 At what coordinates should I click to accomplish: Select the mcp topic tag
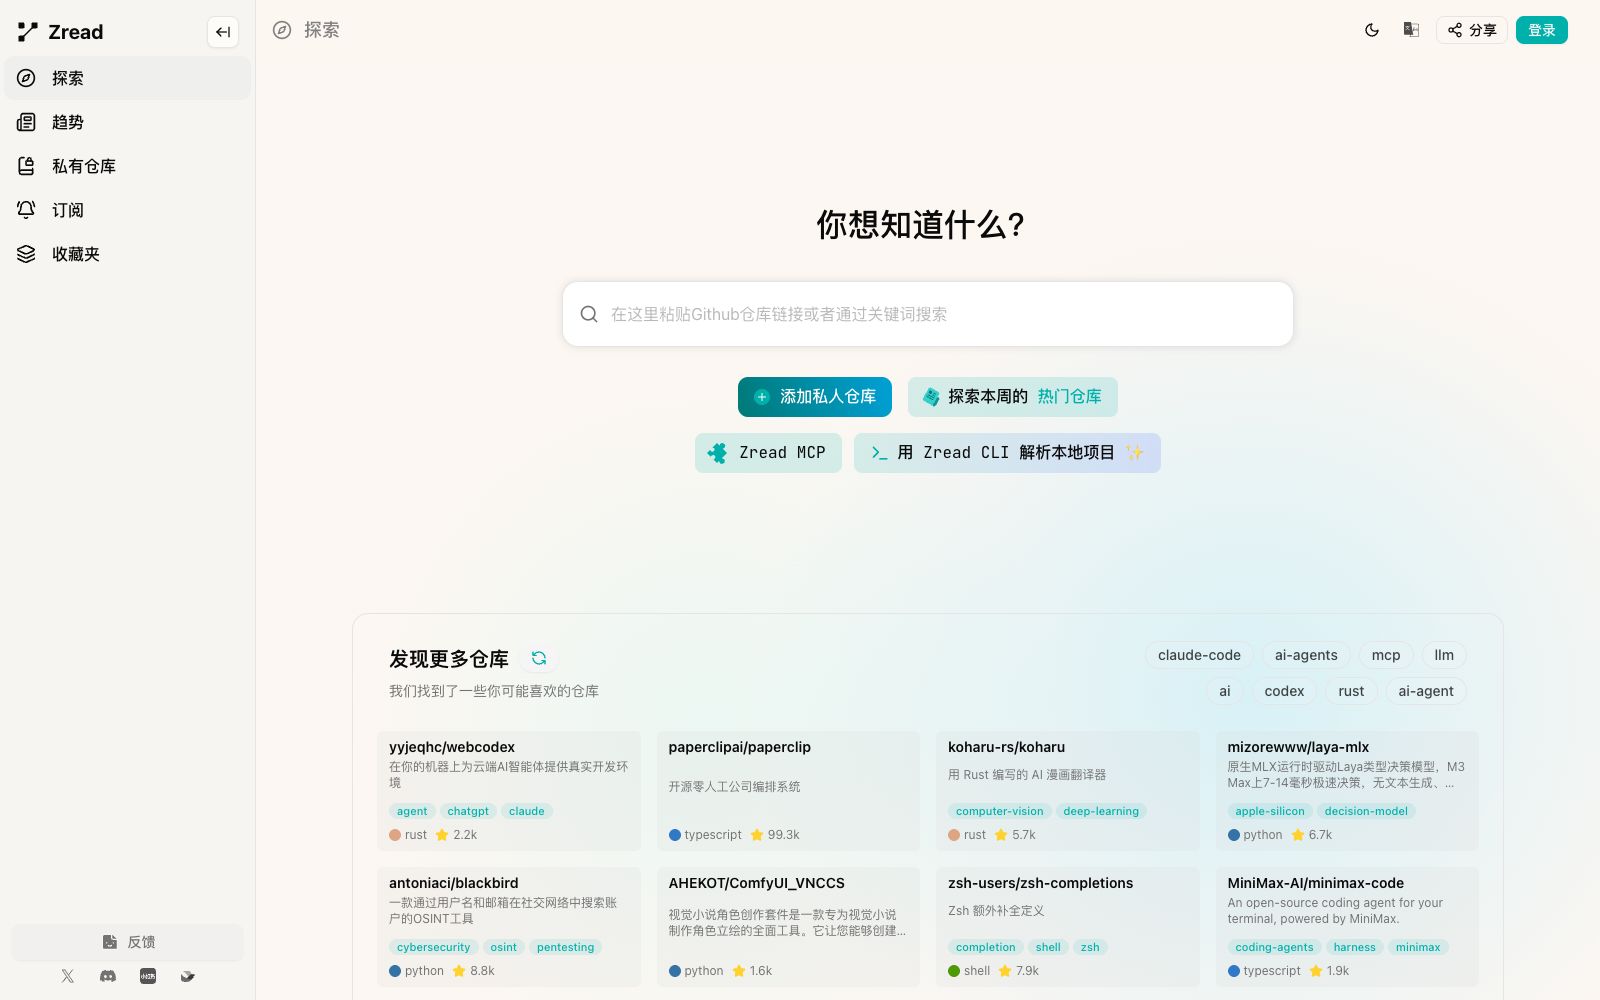point(1386,655)
